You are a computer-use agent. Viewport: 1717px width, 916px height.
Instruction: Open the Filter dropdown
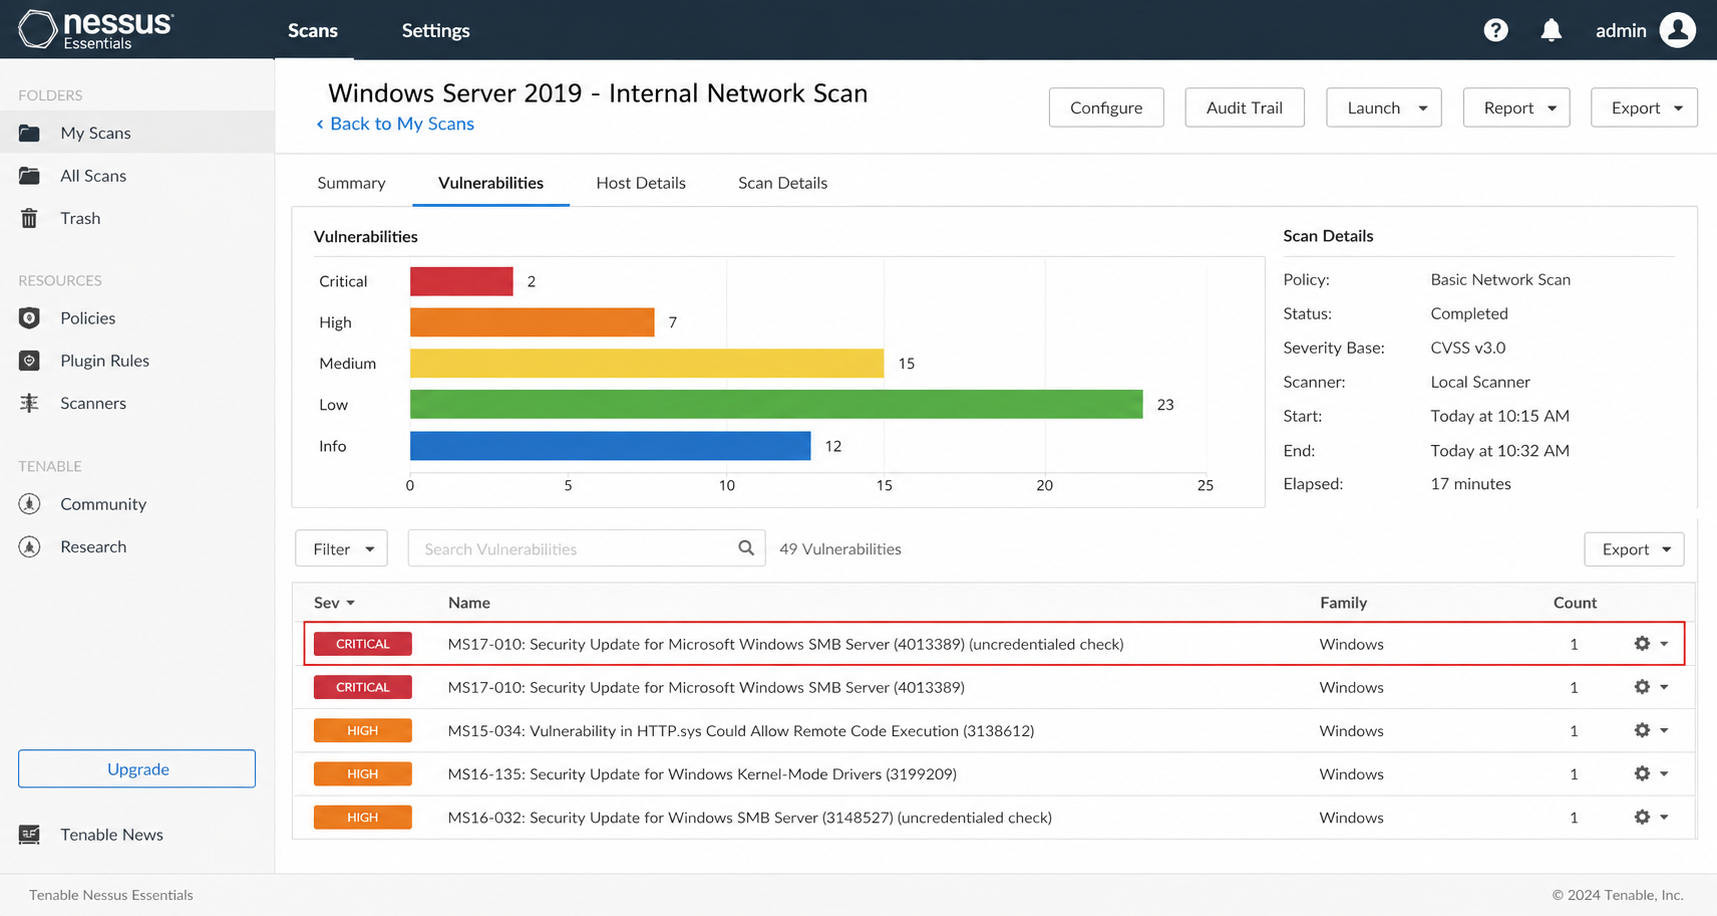341,549
